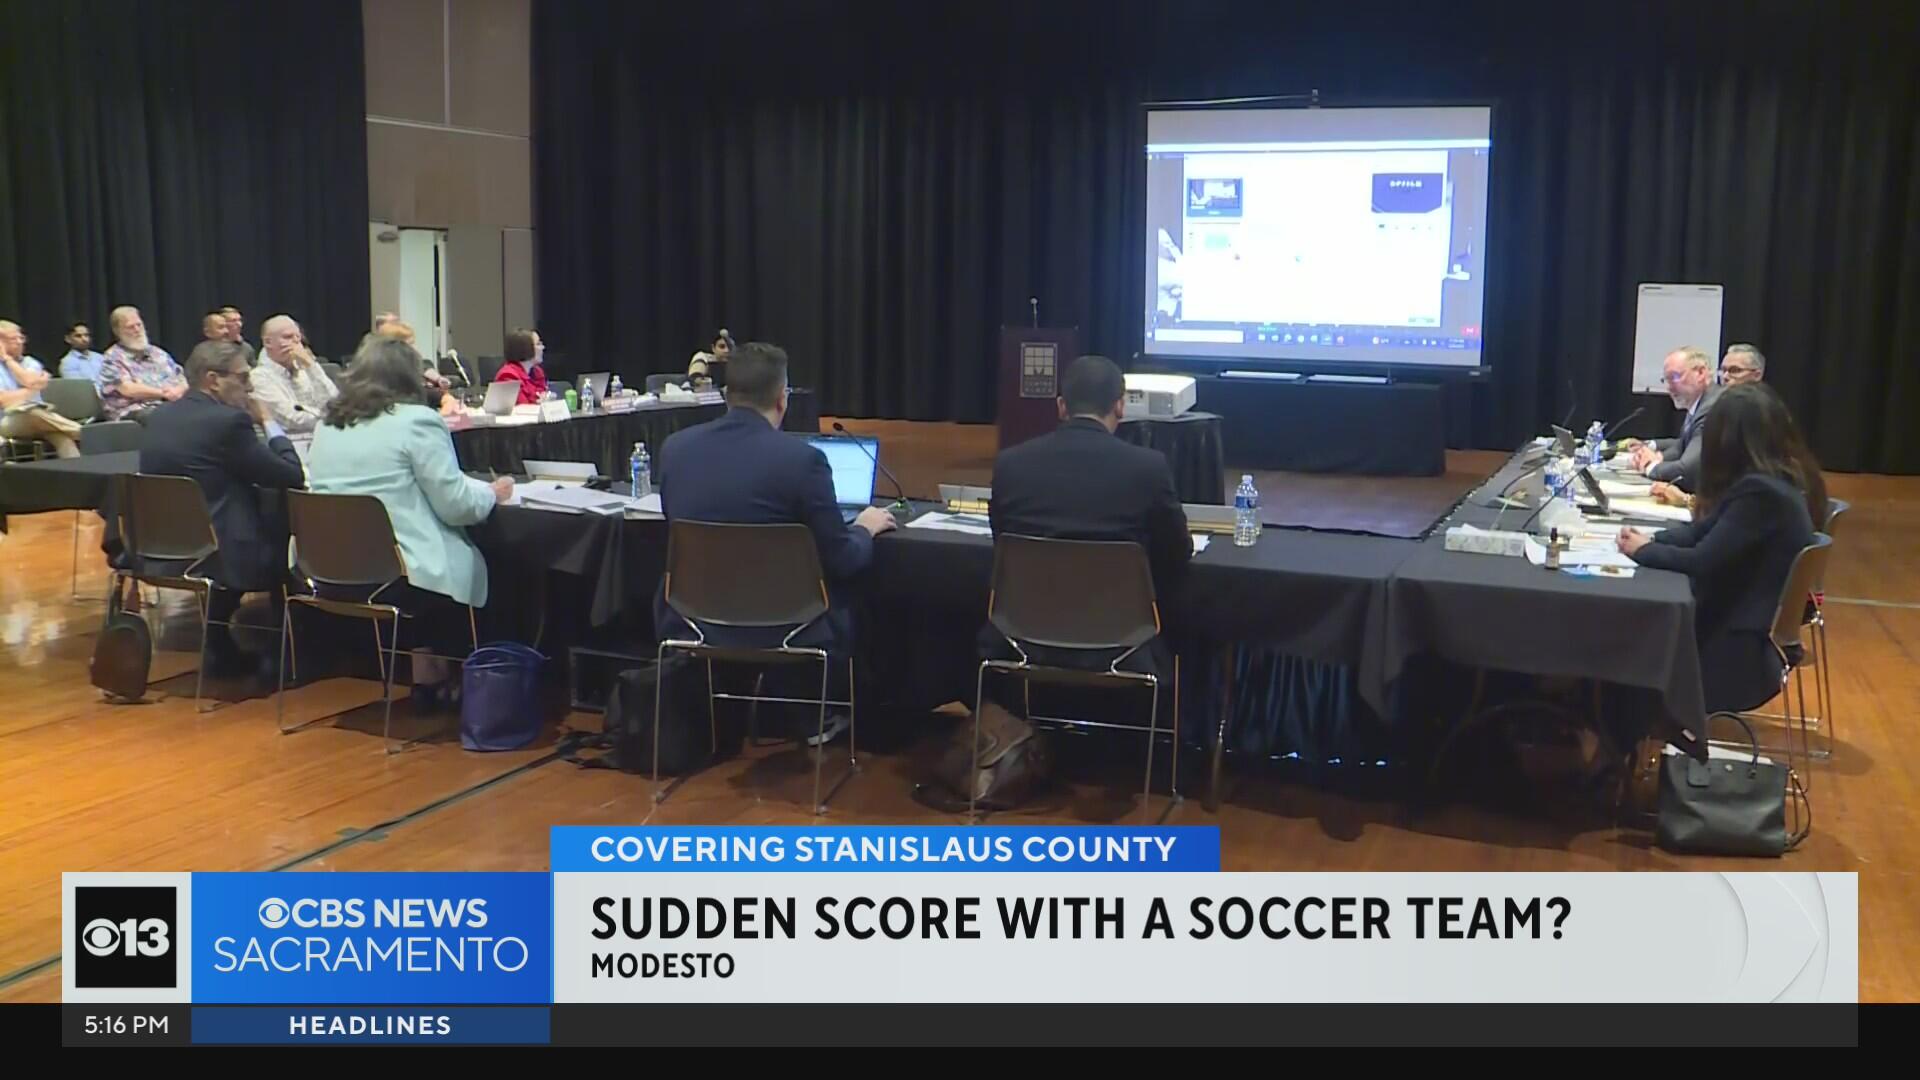Click the Sudden Score headline text
This screenshot has height=1080, width=1920.
(1080, 917)
